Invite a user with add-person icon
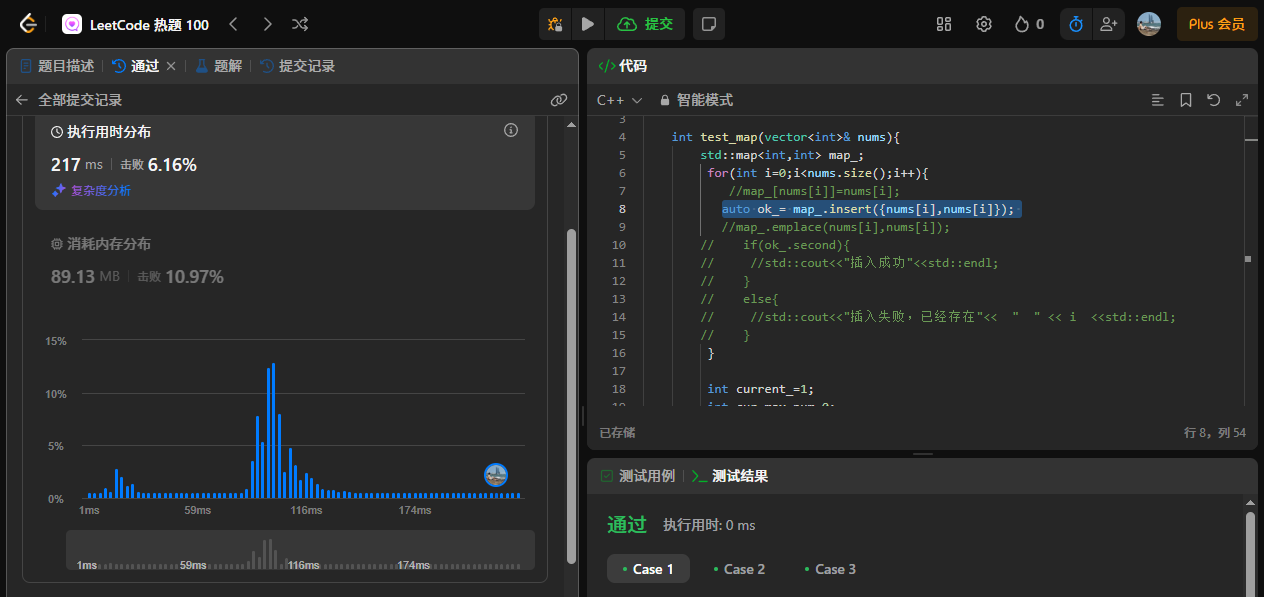1264x597 pixels. (x=1108, y=24)
